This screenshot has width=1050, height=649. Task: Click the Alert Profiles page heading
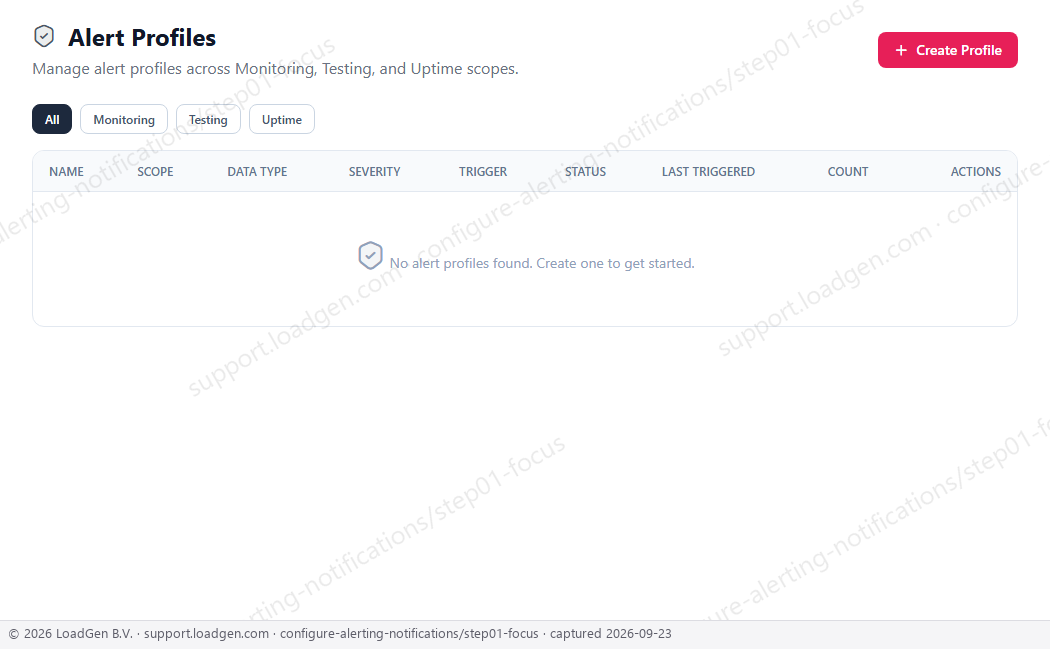pyautogui.click(x=142, y=38)
